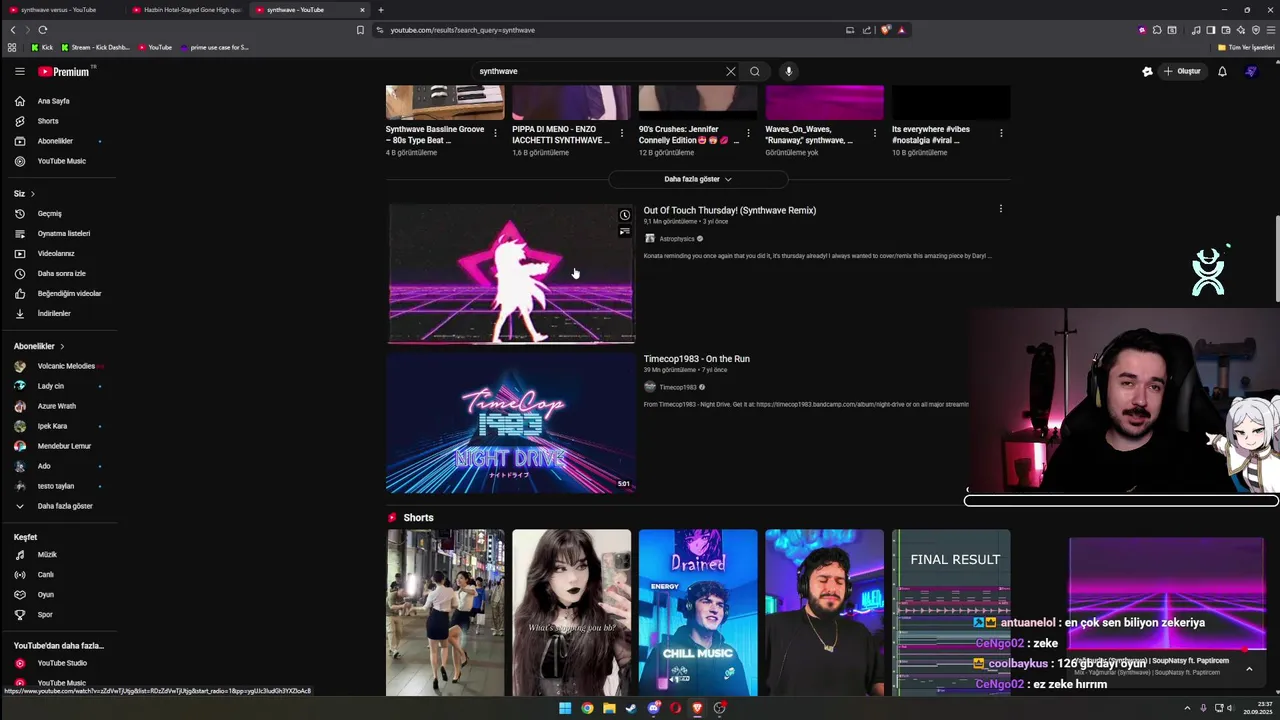Open options for Waves_On_Waves short

[874, 133]
